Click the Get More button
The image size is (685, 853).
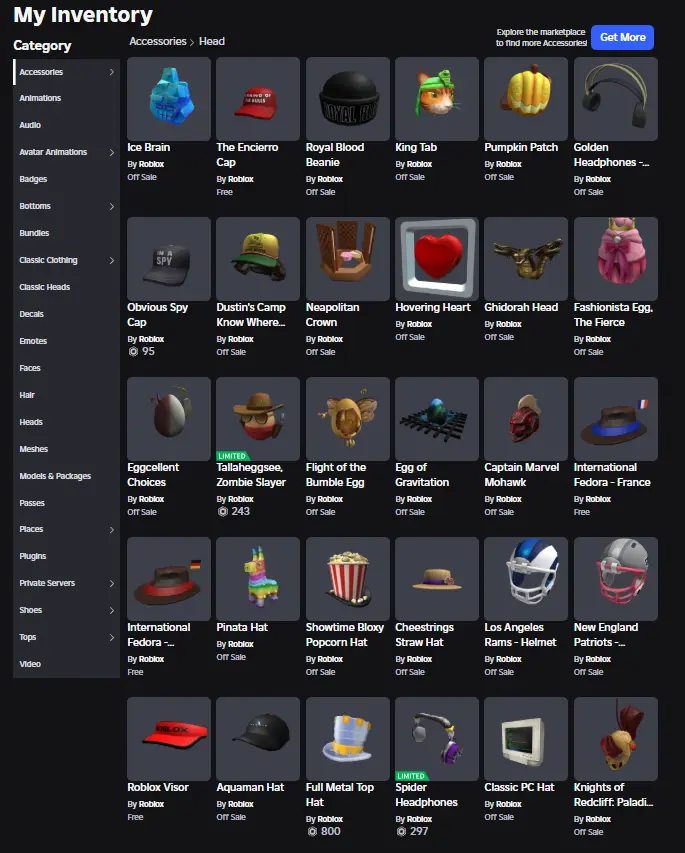click(x=622, y=38)
